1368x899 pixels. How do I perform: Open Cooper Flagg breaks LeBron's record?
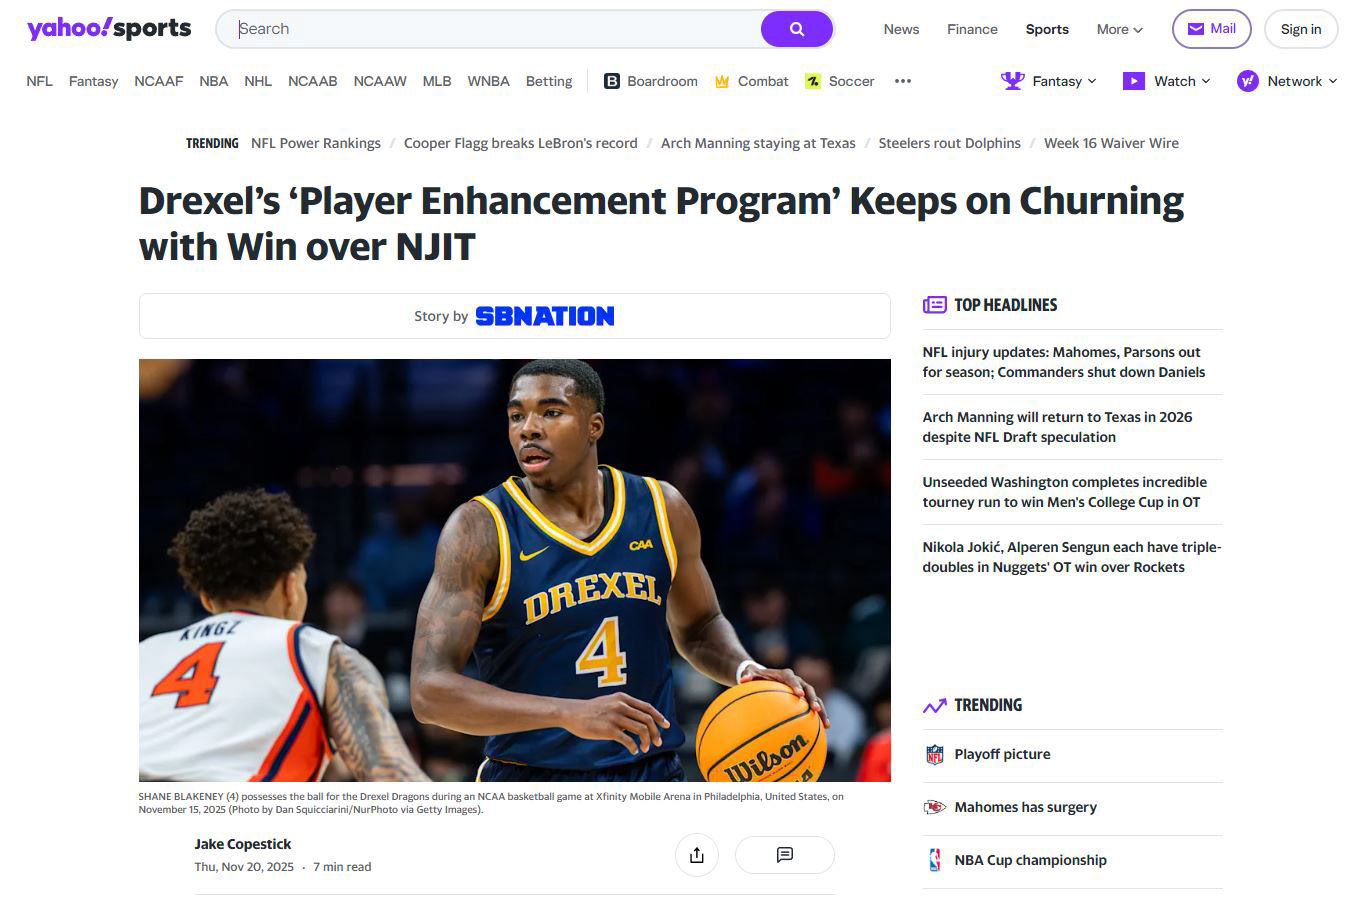(521, 143)
